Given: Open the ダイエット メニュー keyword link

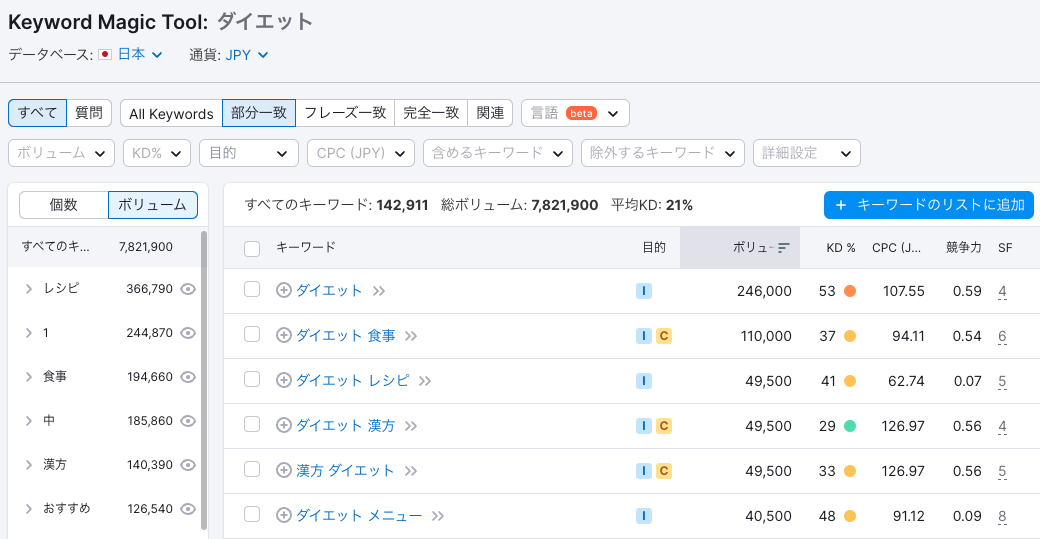Looking at the screenshot, I should pos(359,516).
